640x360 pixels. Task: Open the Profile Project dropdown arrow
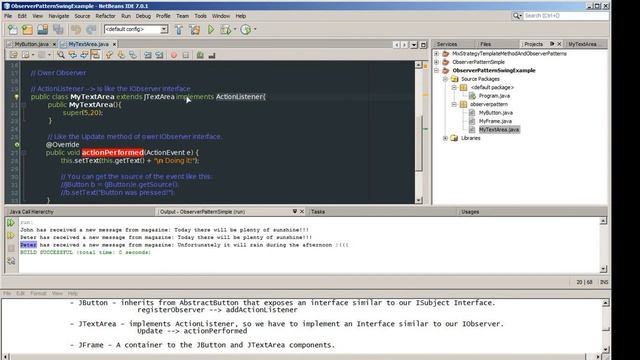[x=255, y=29]
